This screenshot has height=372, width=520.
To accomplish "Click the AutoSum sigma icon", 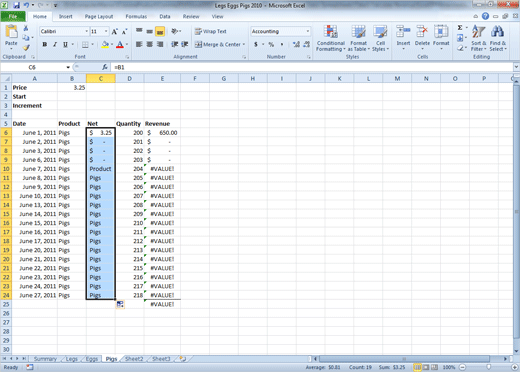I will point(460,28).
